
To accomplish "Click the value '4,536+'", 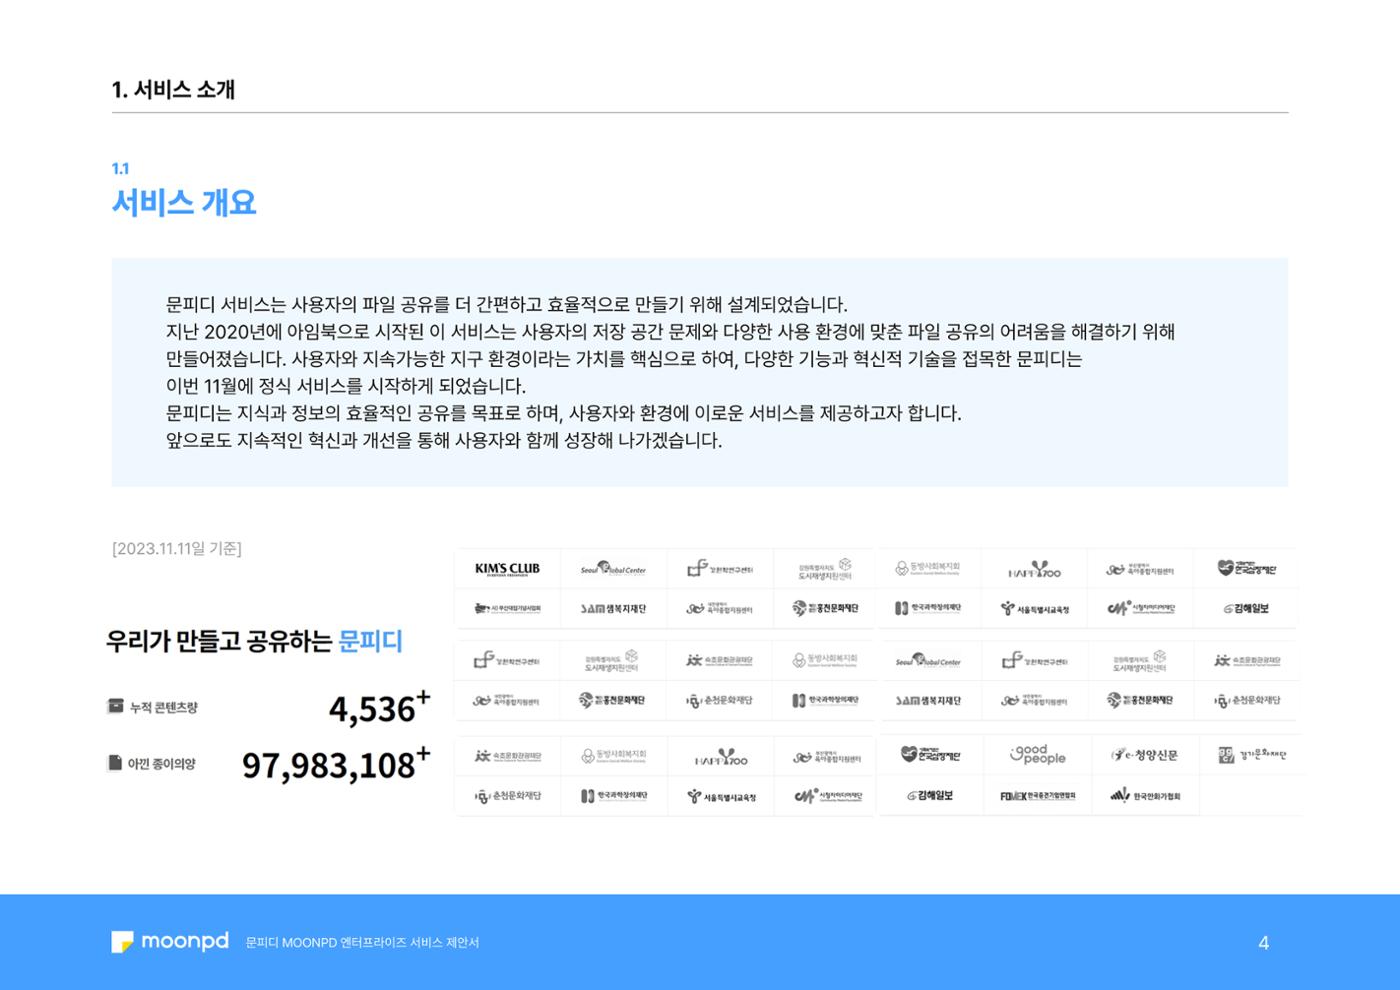I will pos(380,707).
